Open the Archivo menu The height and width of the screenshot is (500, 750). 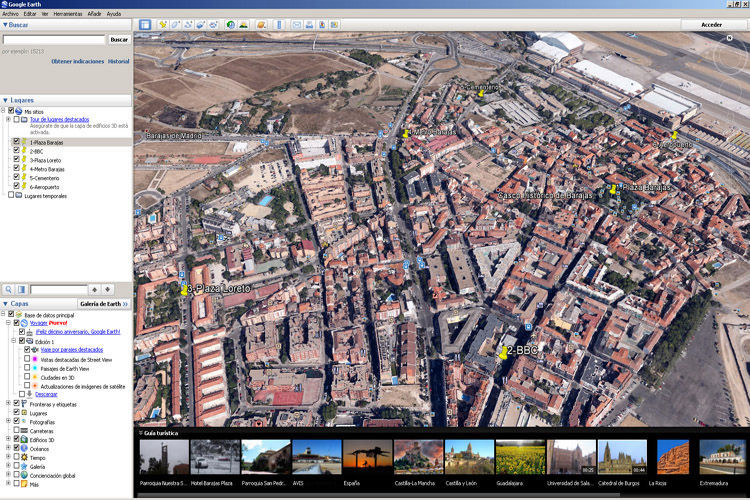11,14
